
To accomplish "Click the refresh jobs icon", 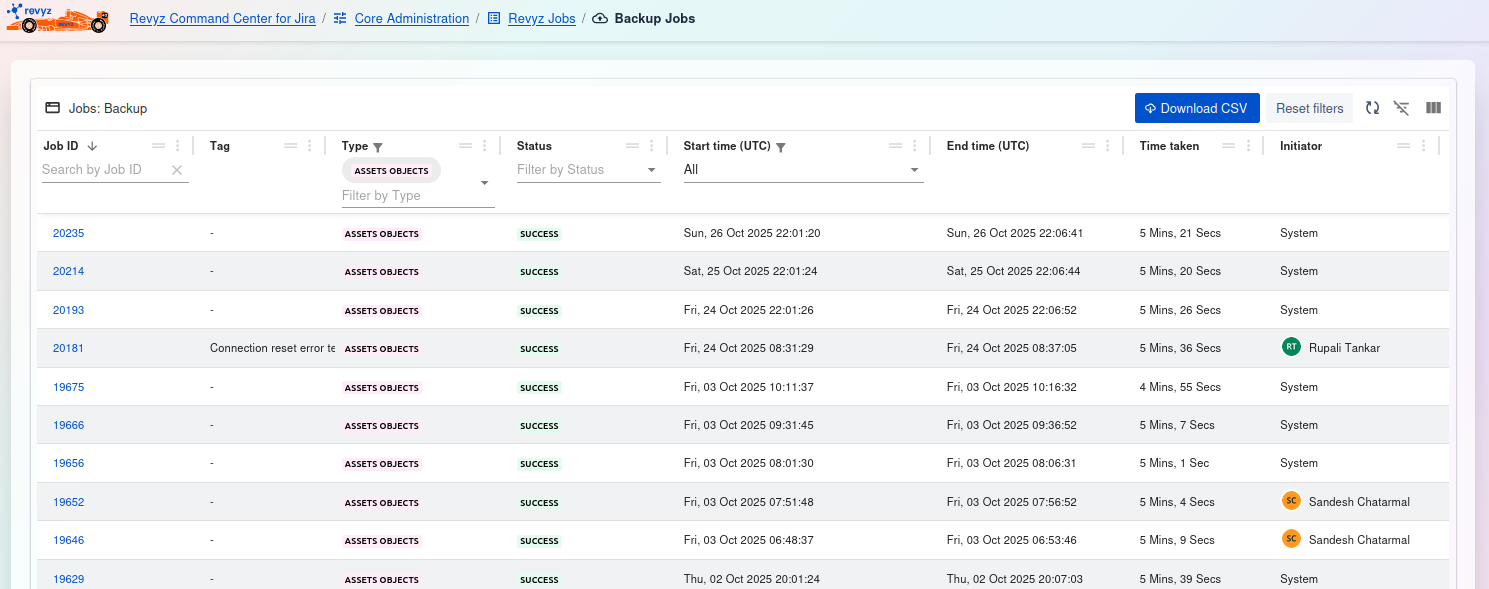I will pos(1372,108).
